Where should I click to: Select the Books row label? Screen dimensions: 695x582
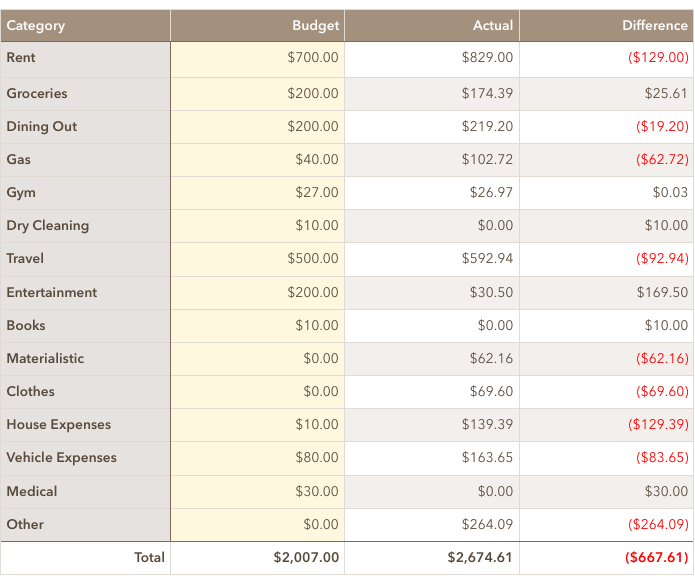click(x=85, y=326)
